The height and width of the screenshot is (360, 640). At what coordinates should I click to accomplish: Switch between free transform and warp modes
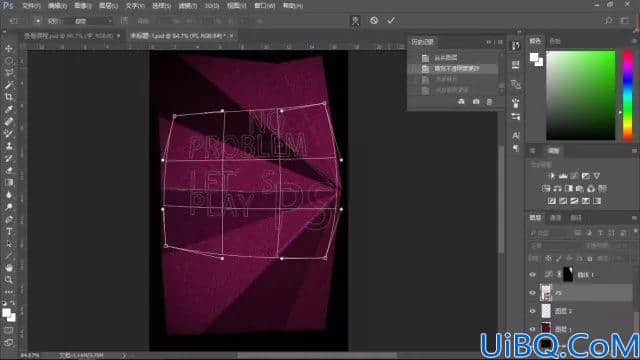(356, 20)
